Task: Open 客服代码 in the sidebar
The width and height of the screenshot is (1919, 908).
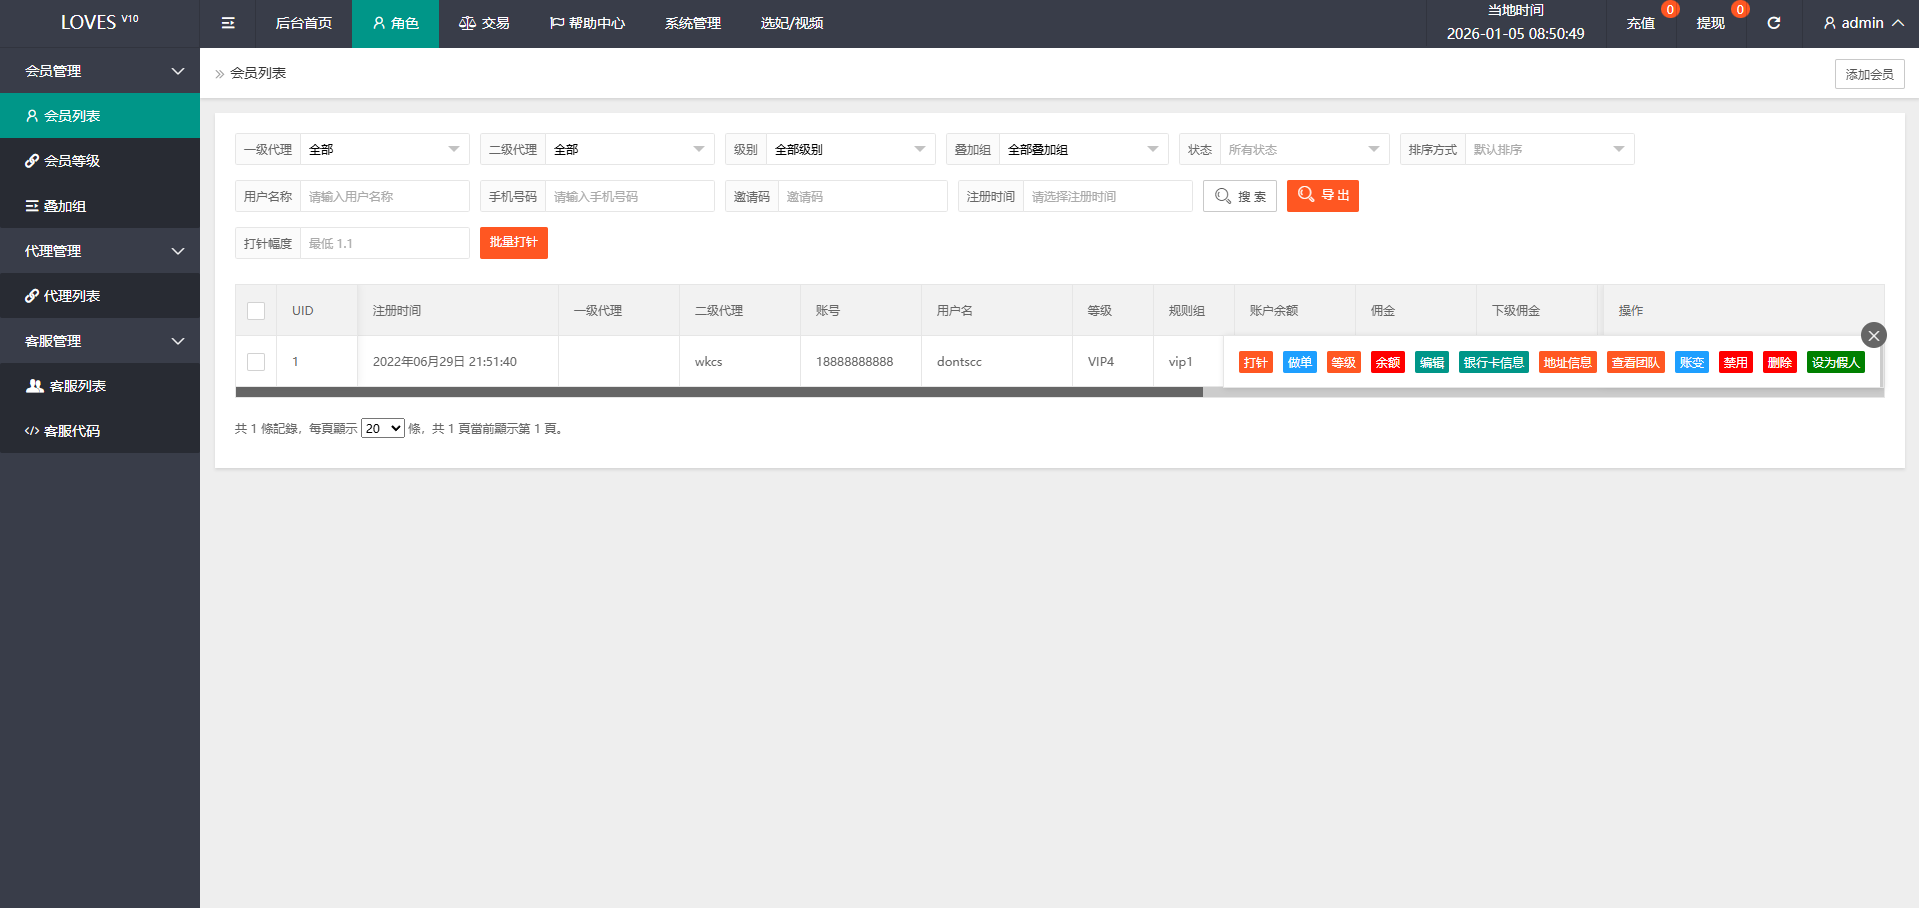Action: click(72, 431)
